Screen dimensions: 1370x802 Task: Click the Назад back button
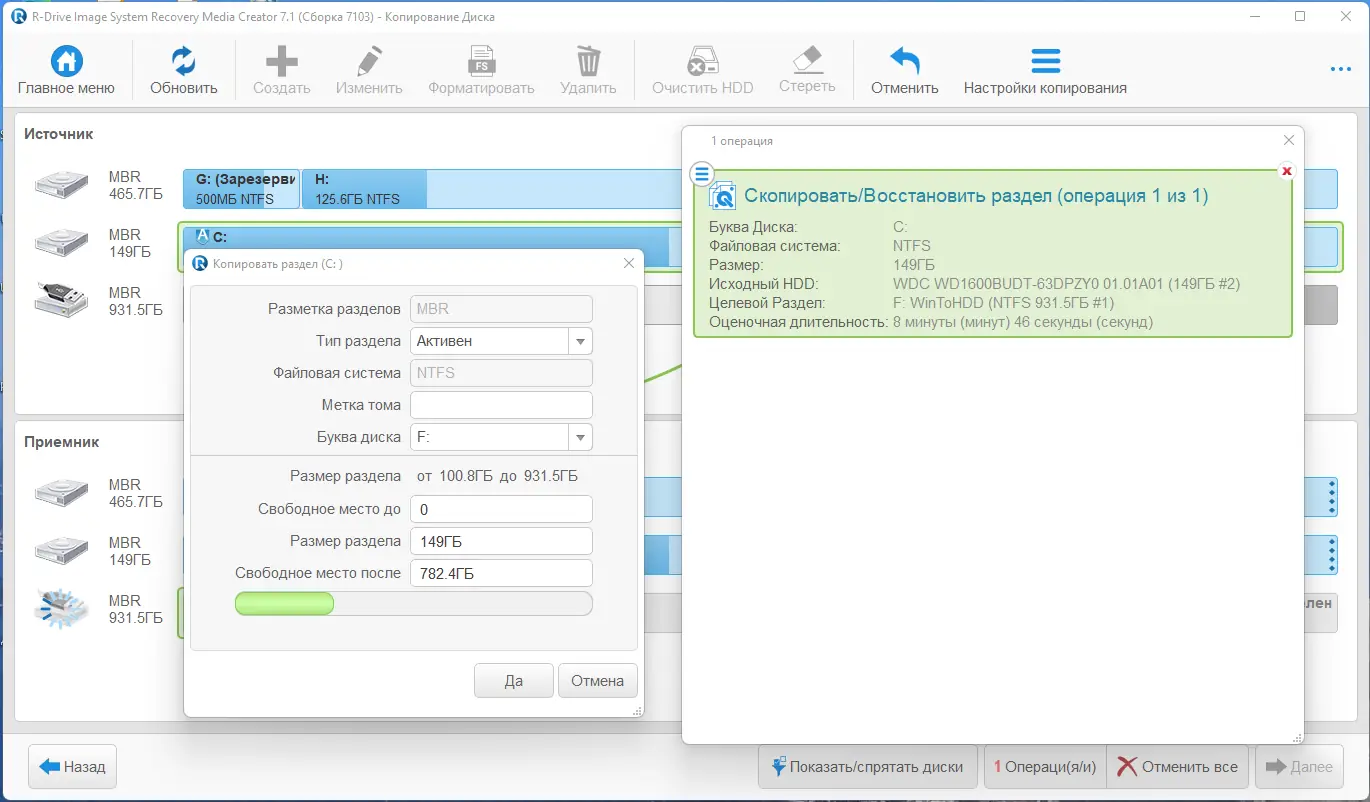pyautogui.click(x=73, y=767)
